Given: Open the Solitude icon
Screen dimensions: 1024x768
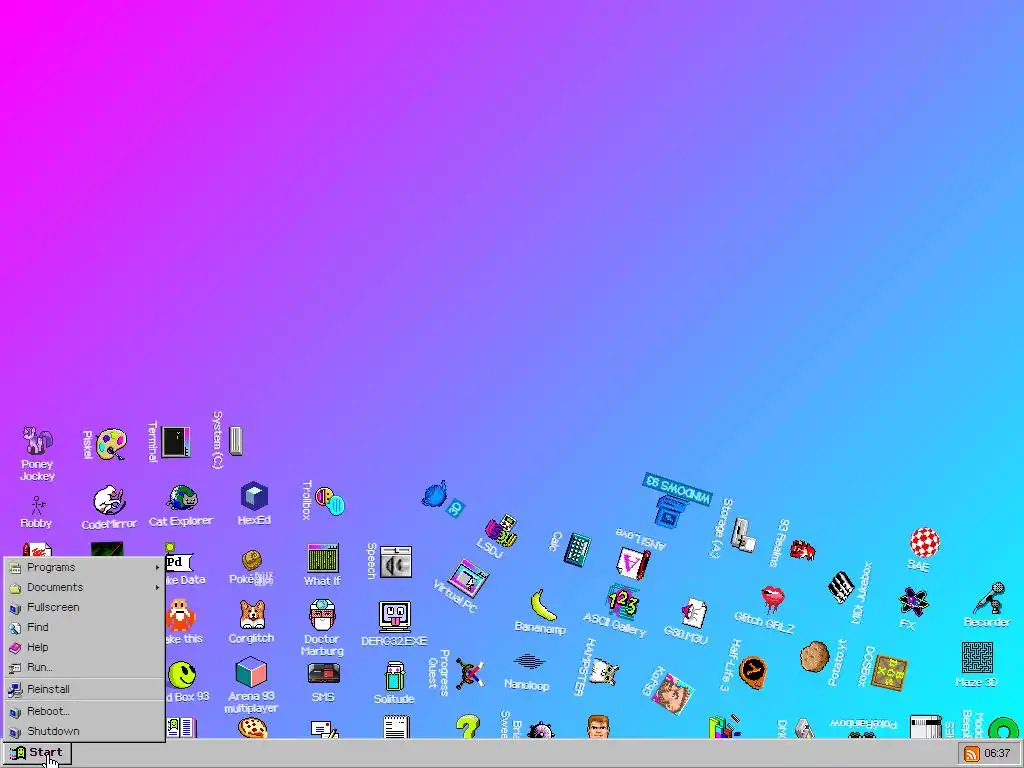Looking at the screenshot, I should click(394, 677).
